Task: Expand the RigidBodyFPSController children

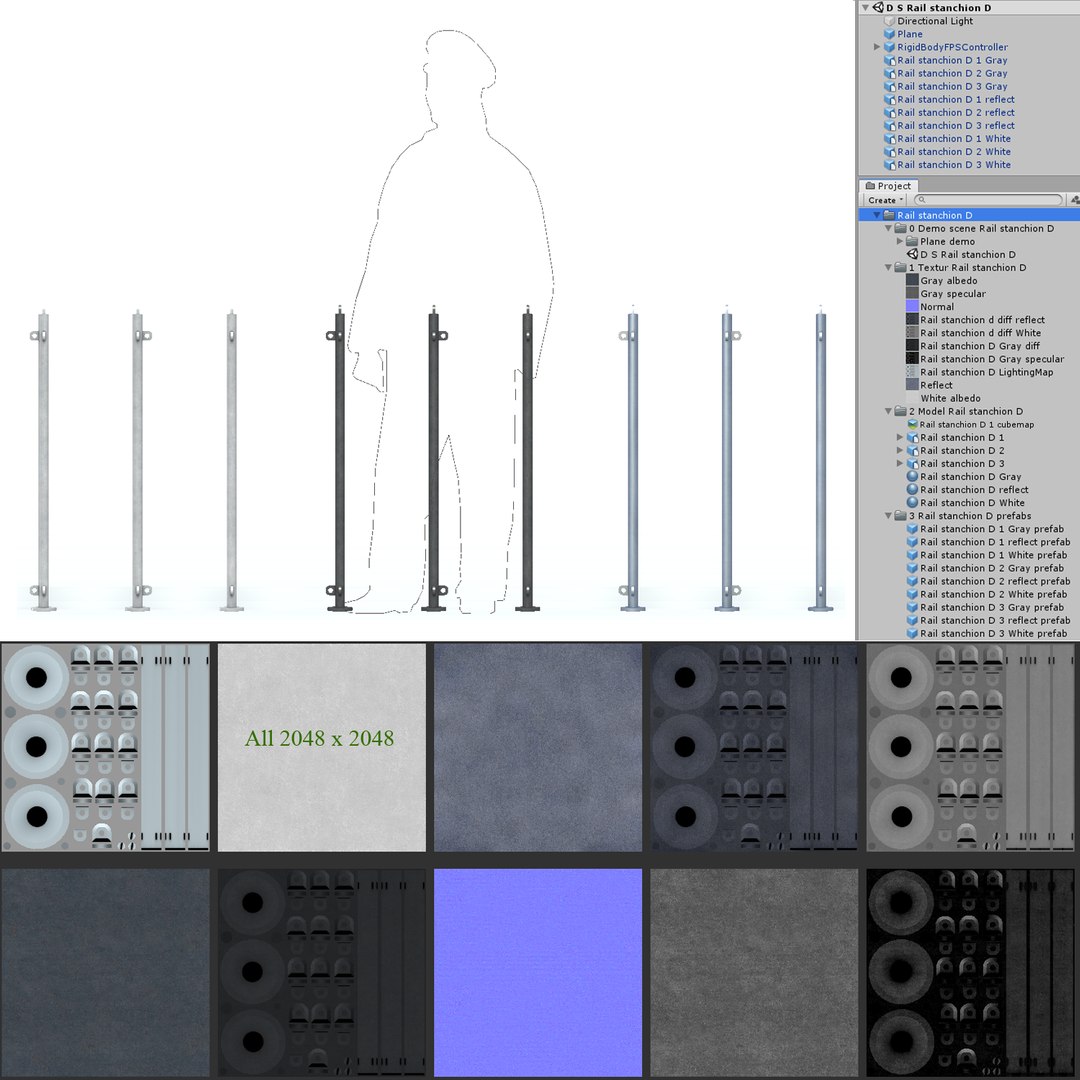Action: tap(877, 47)
